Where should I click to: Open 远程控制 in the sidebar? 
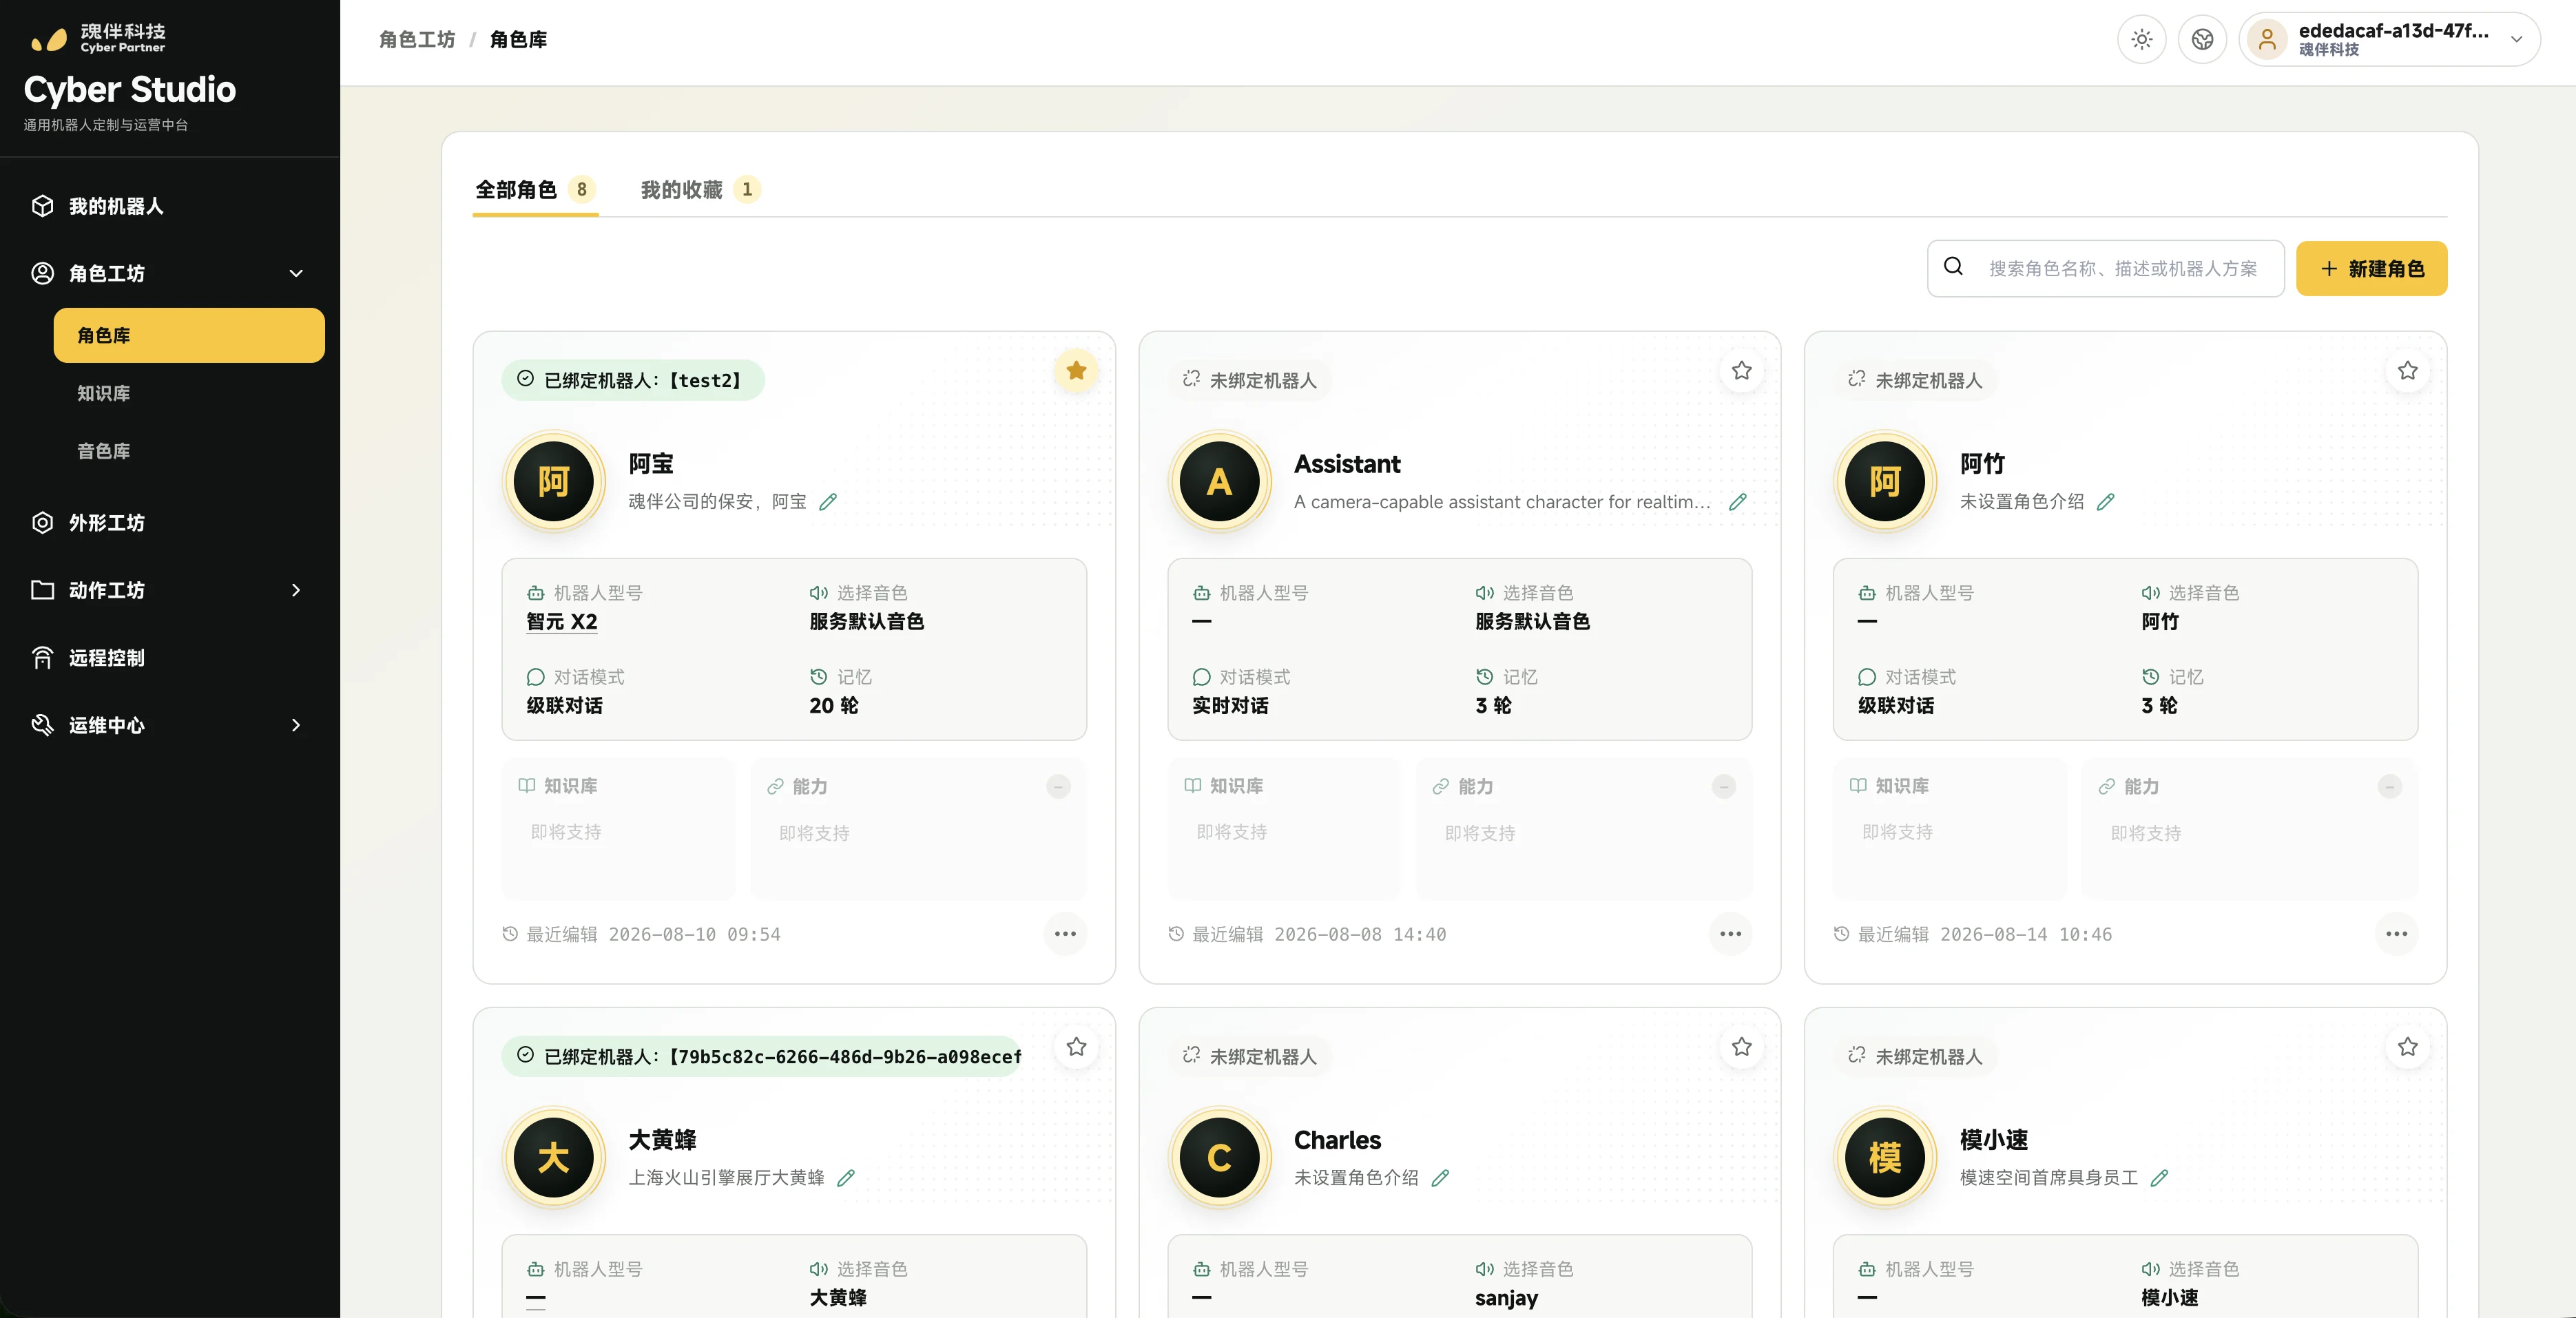(x=170, y=658)
